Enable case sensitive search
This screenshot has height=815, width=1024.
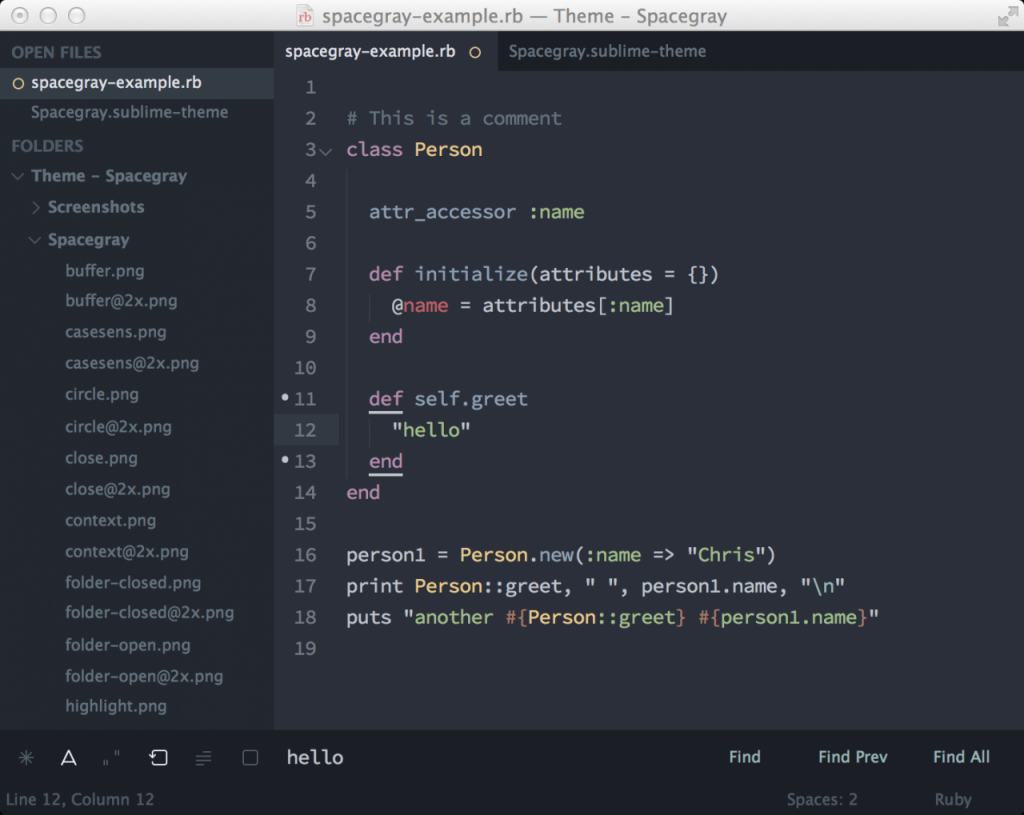68,758
